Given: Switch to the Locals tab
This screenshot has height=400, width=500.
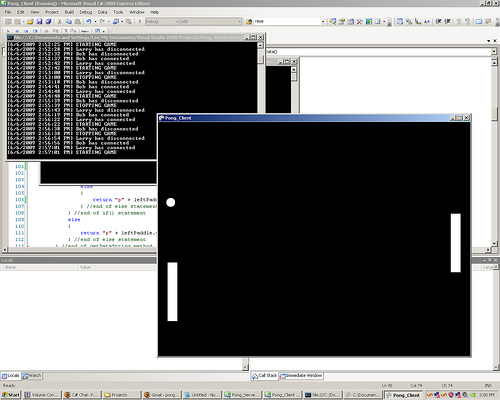Looking at the screenshot, I should pyautogui.click(x=11, y=376).
